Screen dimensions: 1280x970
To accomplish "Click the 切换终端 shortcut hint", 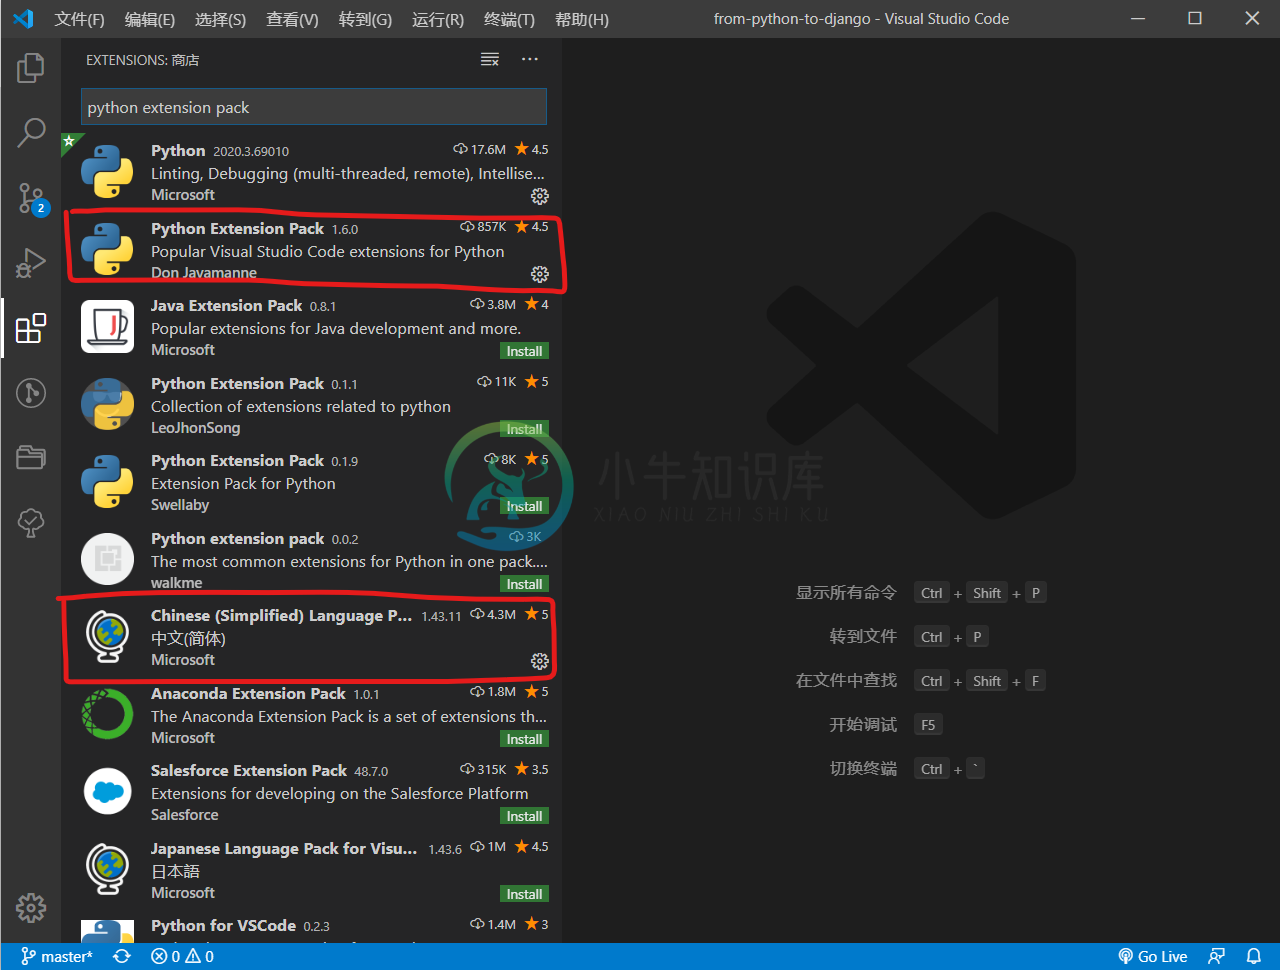I will click(863, 769).
